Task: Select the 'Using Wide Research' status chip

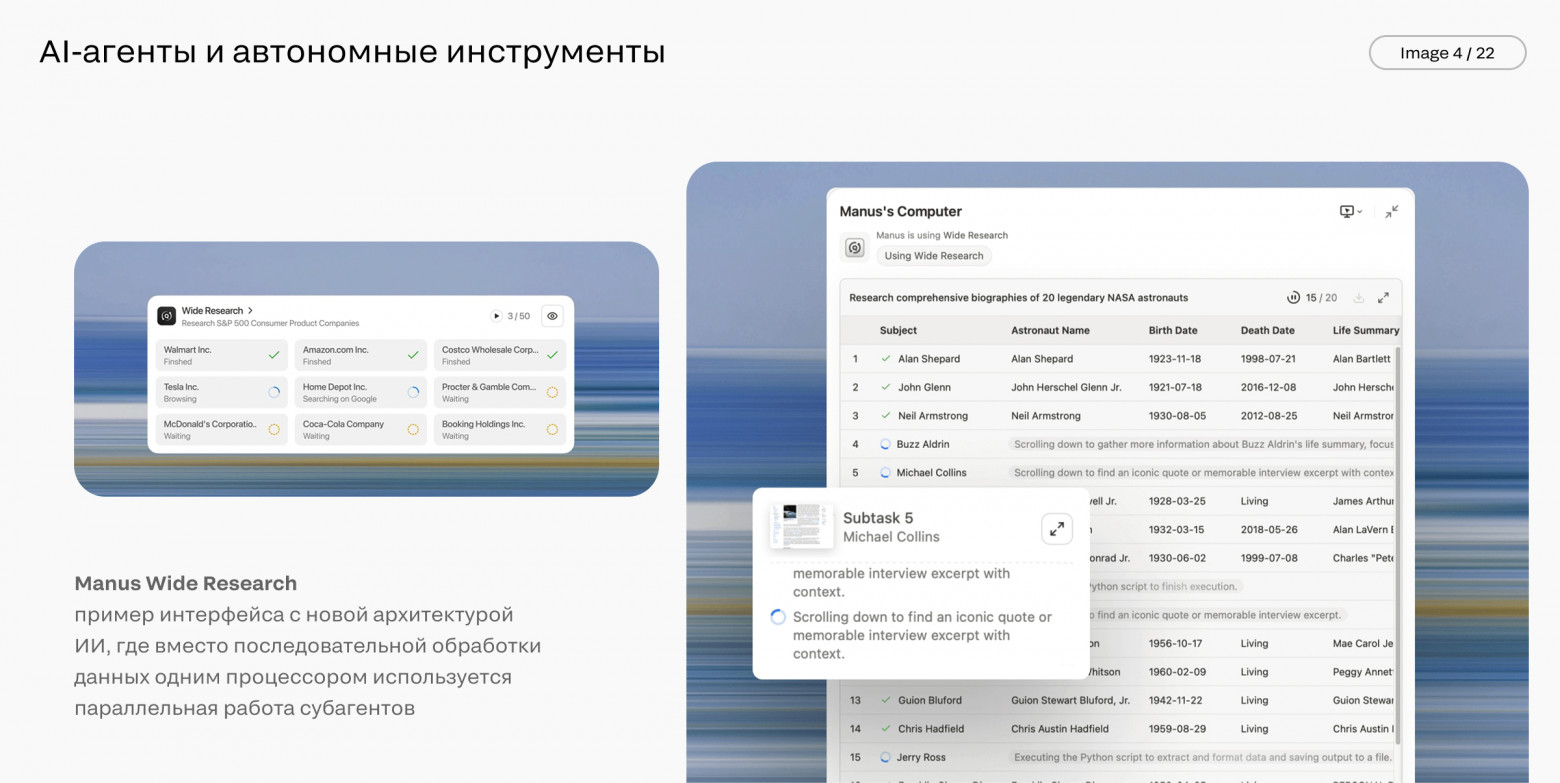Action: (x=933, y=256)
